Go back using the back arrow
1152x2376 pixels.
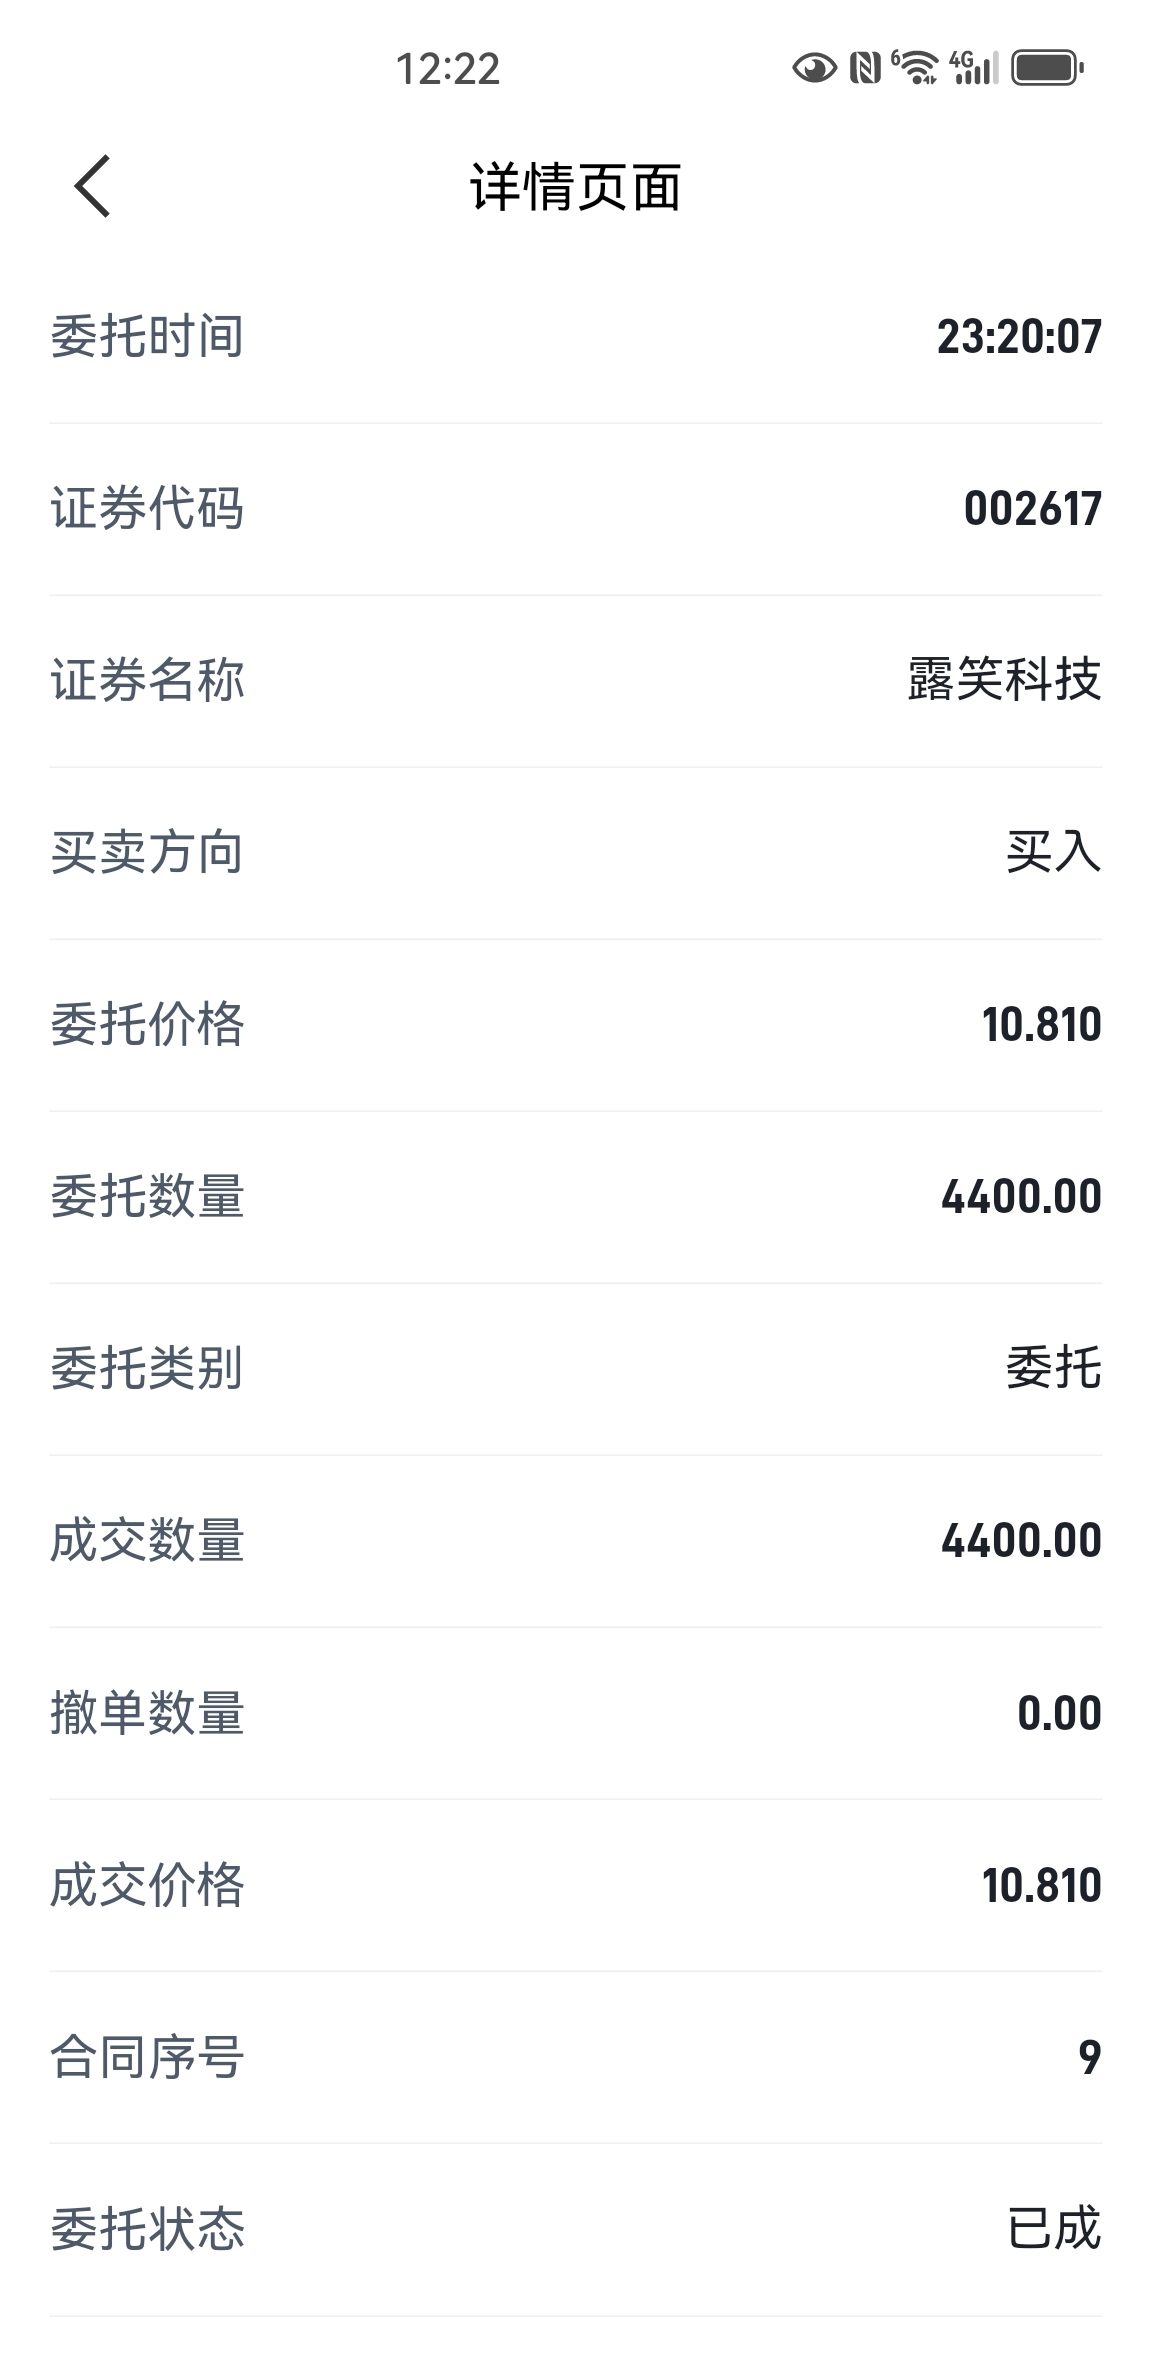(x=92, y=187)
